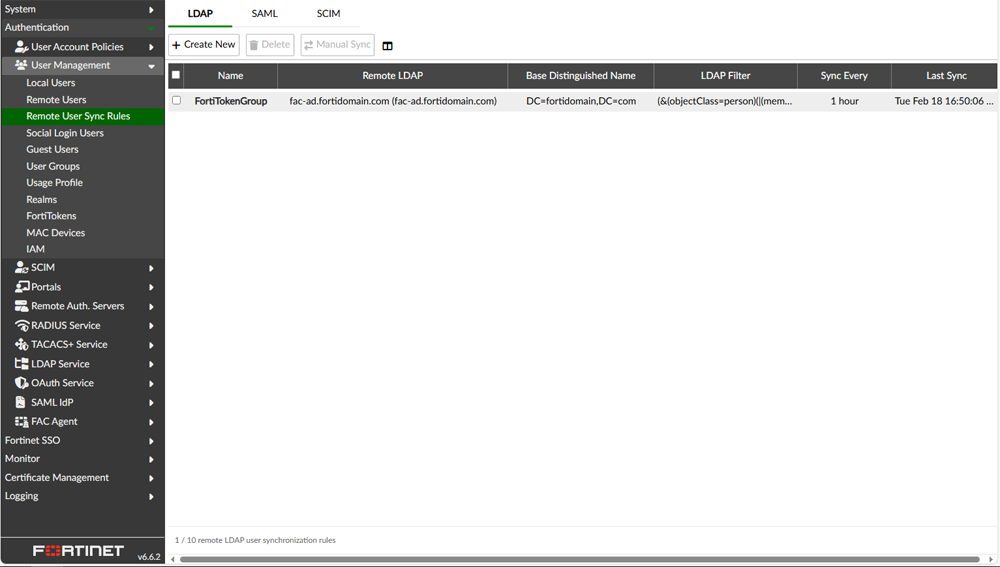Switch to the SAML tab
The image size is (1000, 567).
click(264, 14)
